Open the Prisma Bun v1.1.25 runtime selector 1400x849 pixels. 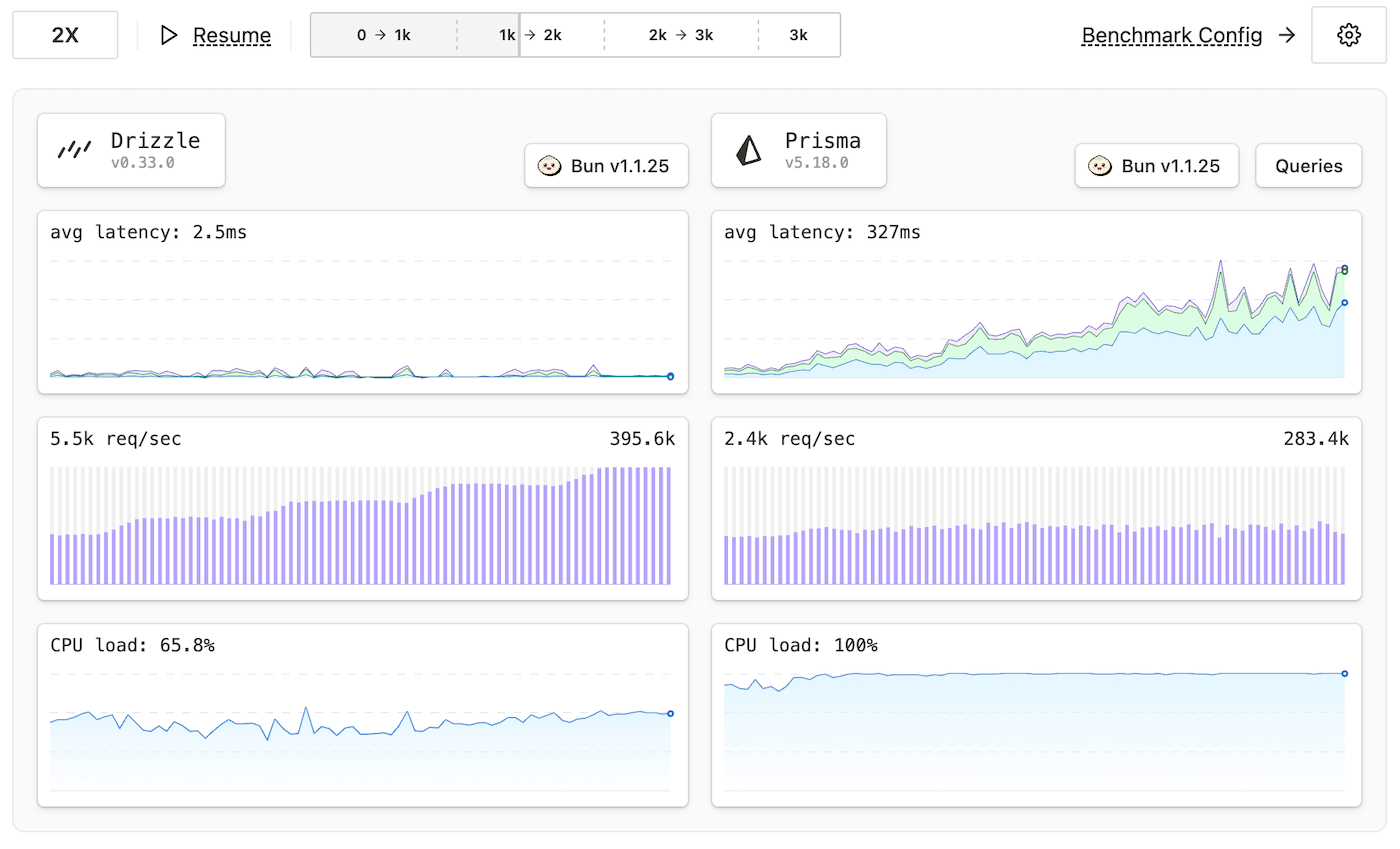tap(1157, 166)
